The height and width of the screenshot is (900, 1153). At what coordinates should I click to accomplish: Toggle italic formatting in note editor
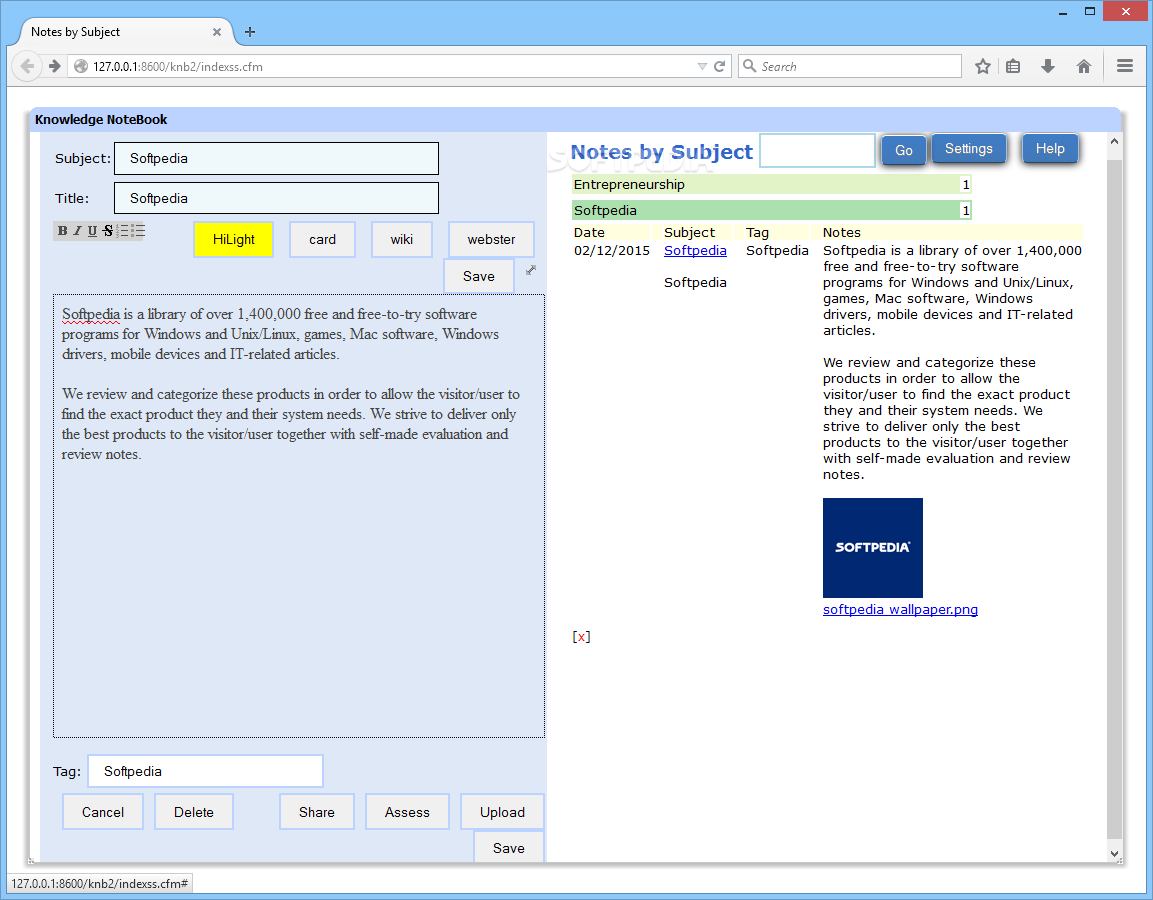click(77, 231)
